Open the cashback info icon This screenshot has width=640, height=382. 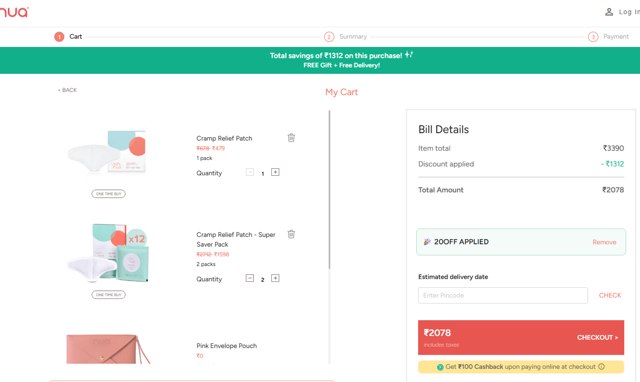(602, 366)
